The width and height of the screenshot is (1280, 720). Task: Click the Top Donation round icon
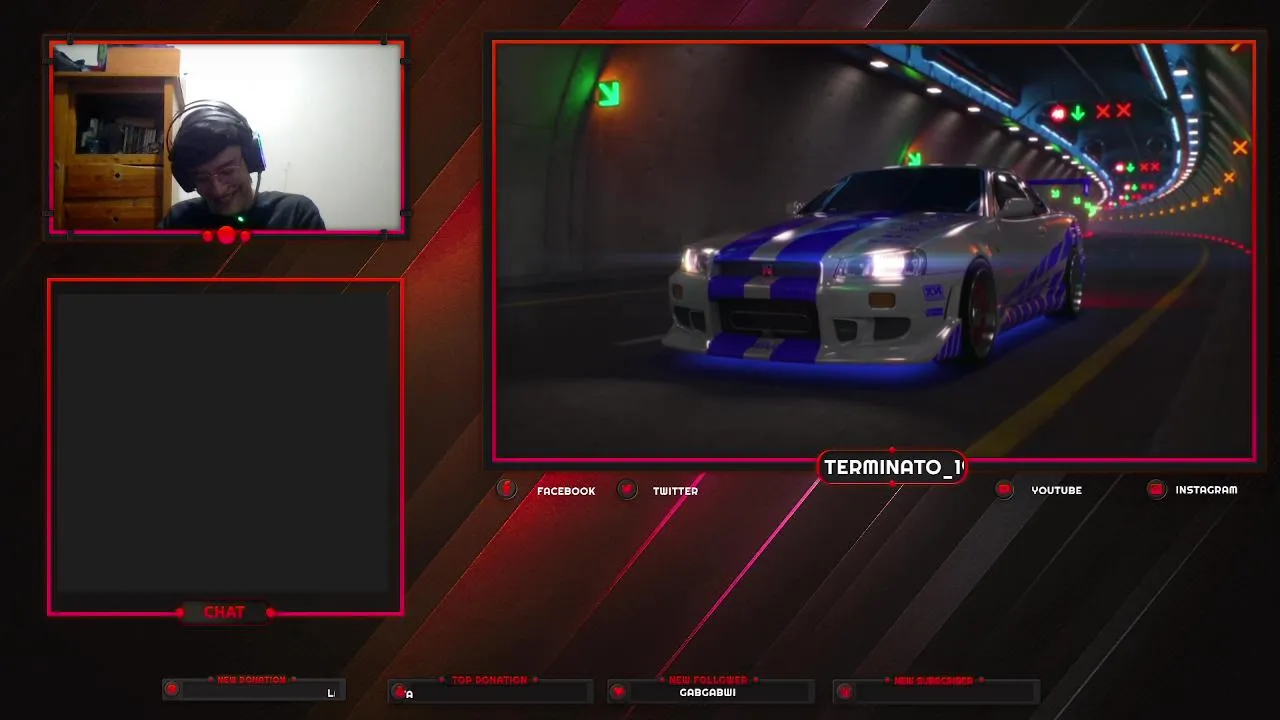tap(399, 691)
